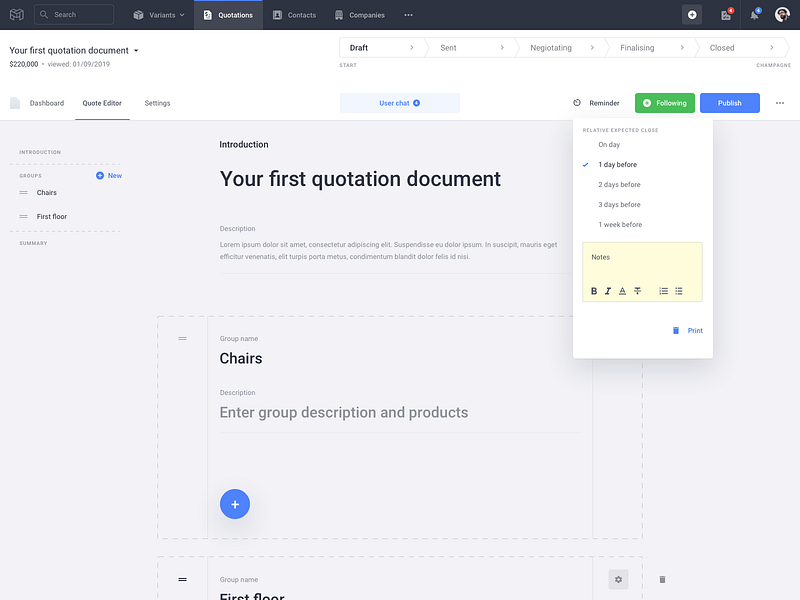Click the bulleted list icon in Notes

point(679,291)
